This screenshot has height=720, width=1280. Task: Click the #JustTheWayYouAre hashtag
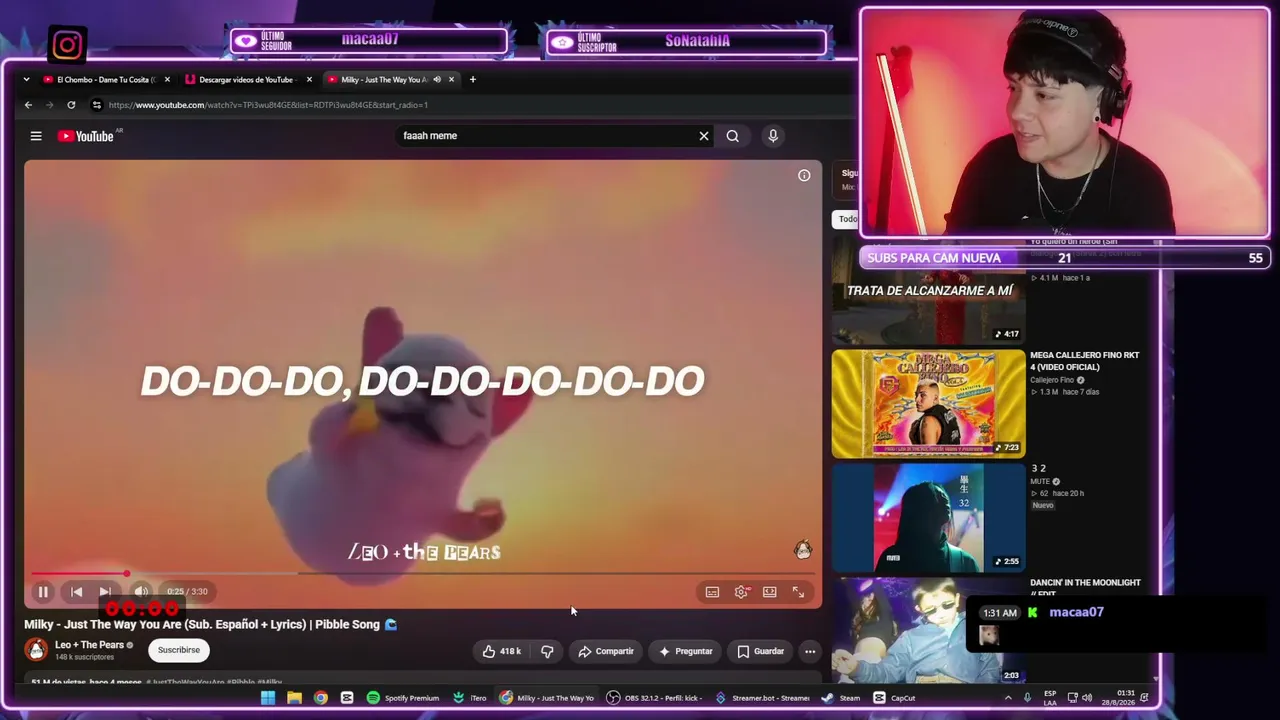(x=185, y=682)
